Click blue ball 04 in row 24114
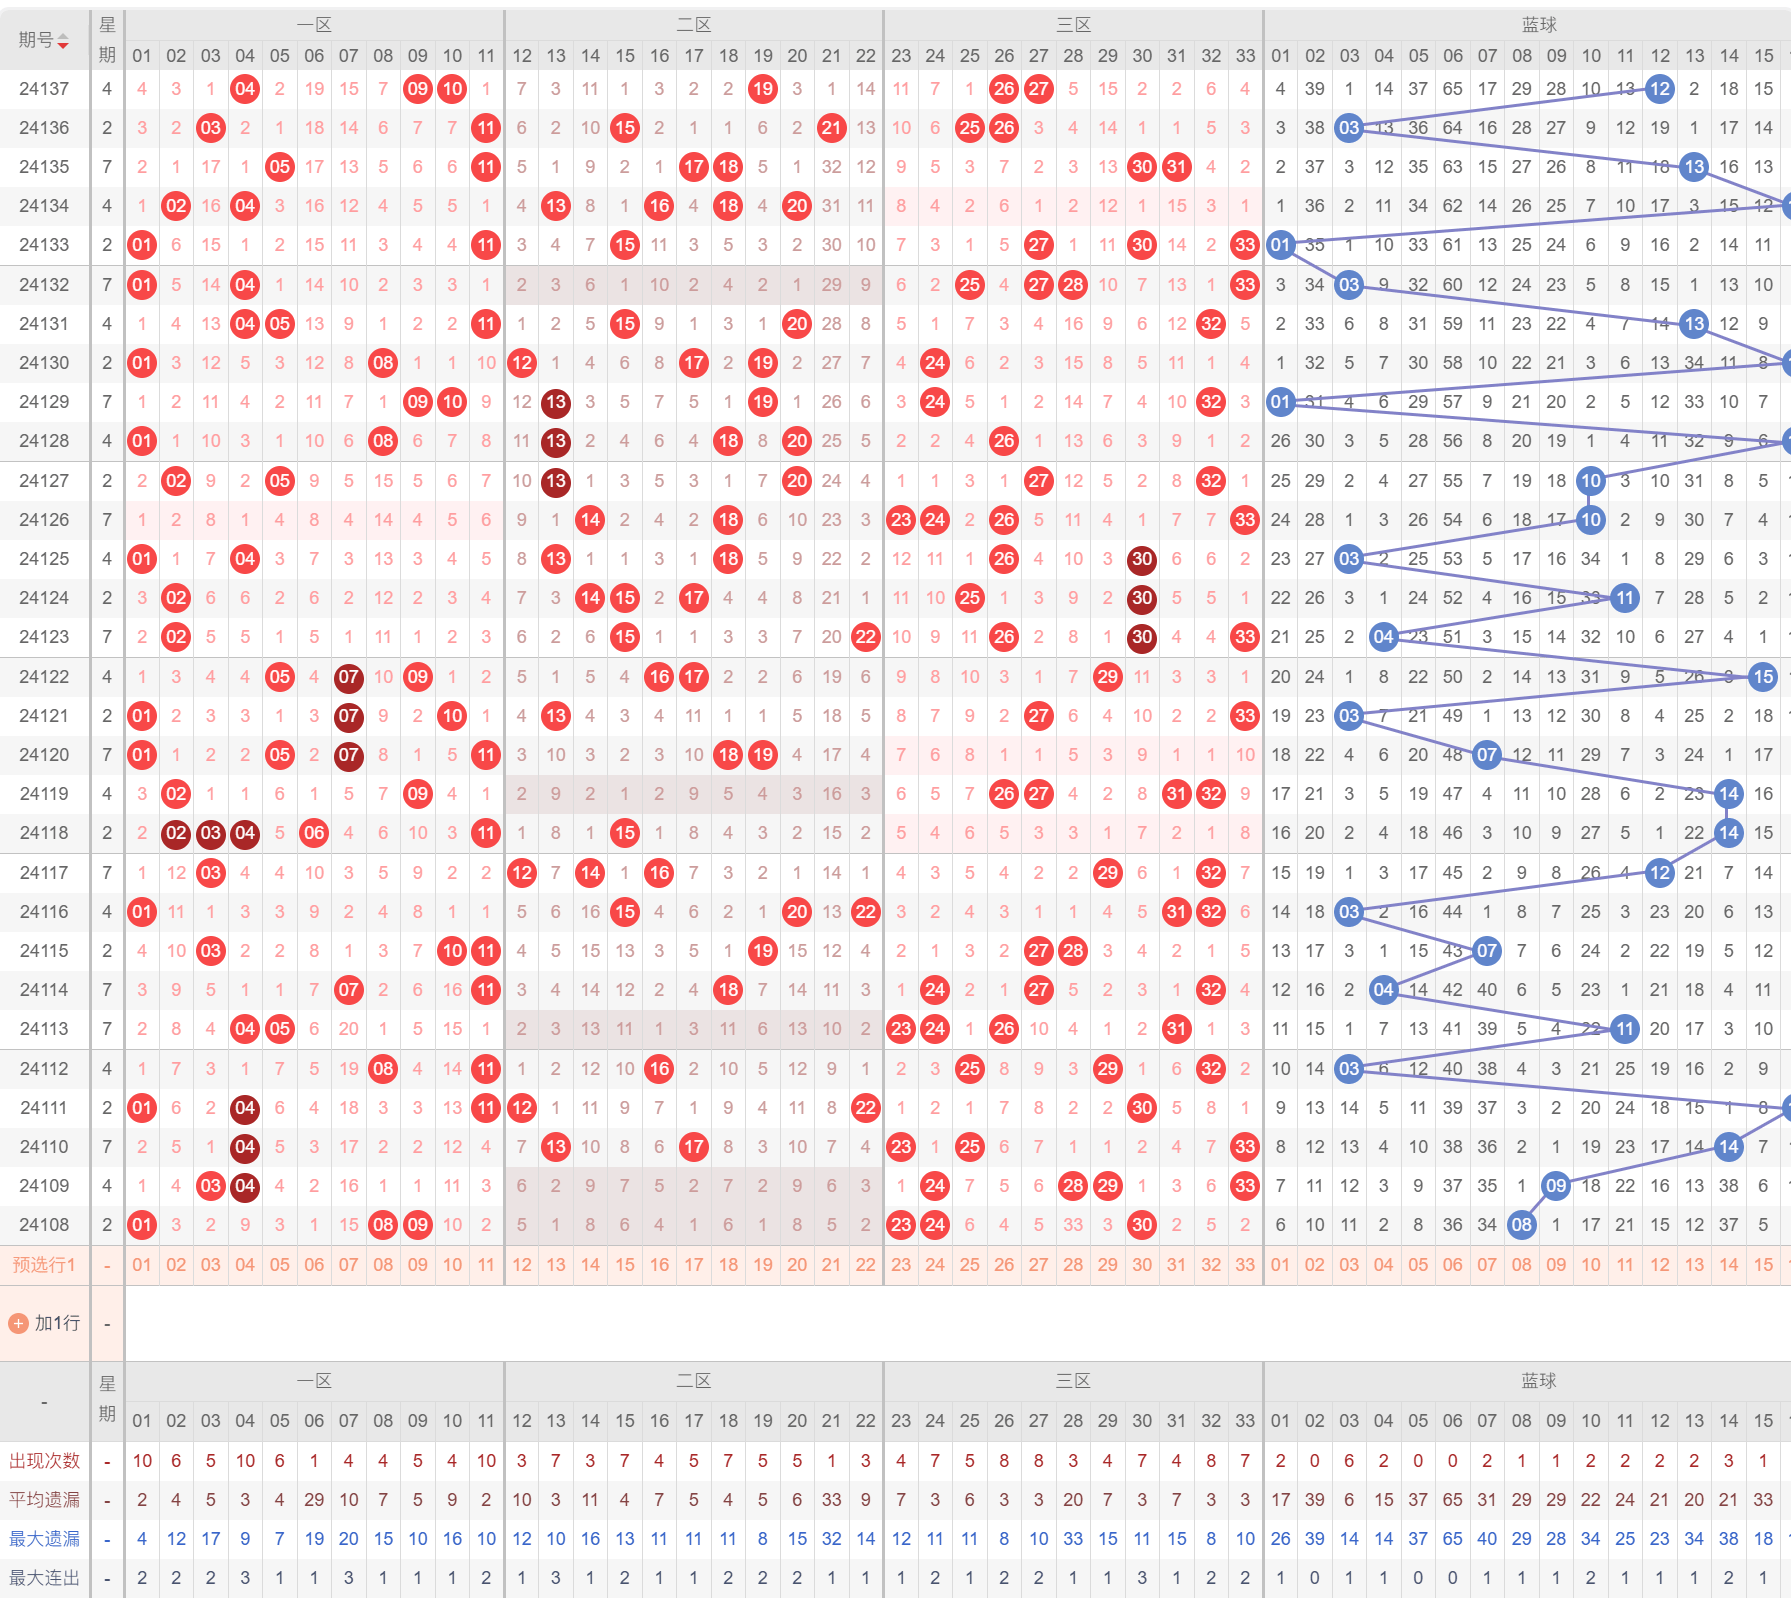 click(x=1384, y=990)
